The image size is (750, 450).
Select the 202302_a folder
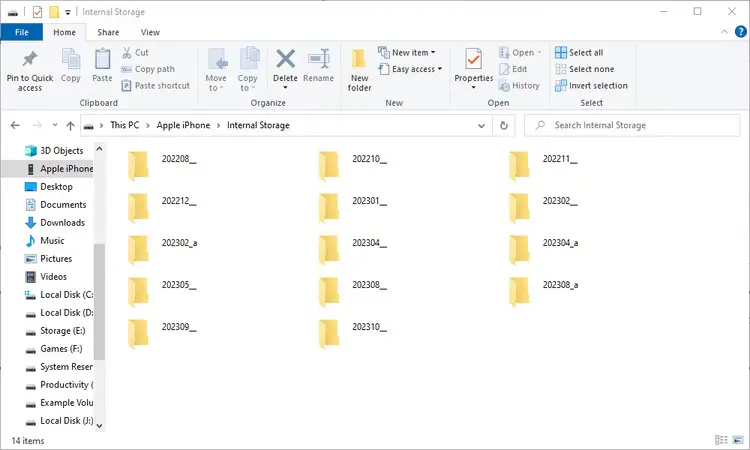click(163, 250)
